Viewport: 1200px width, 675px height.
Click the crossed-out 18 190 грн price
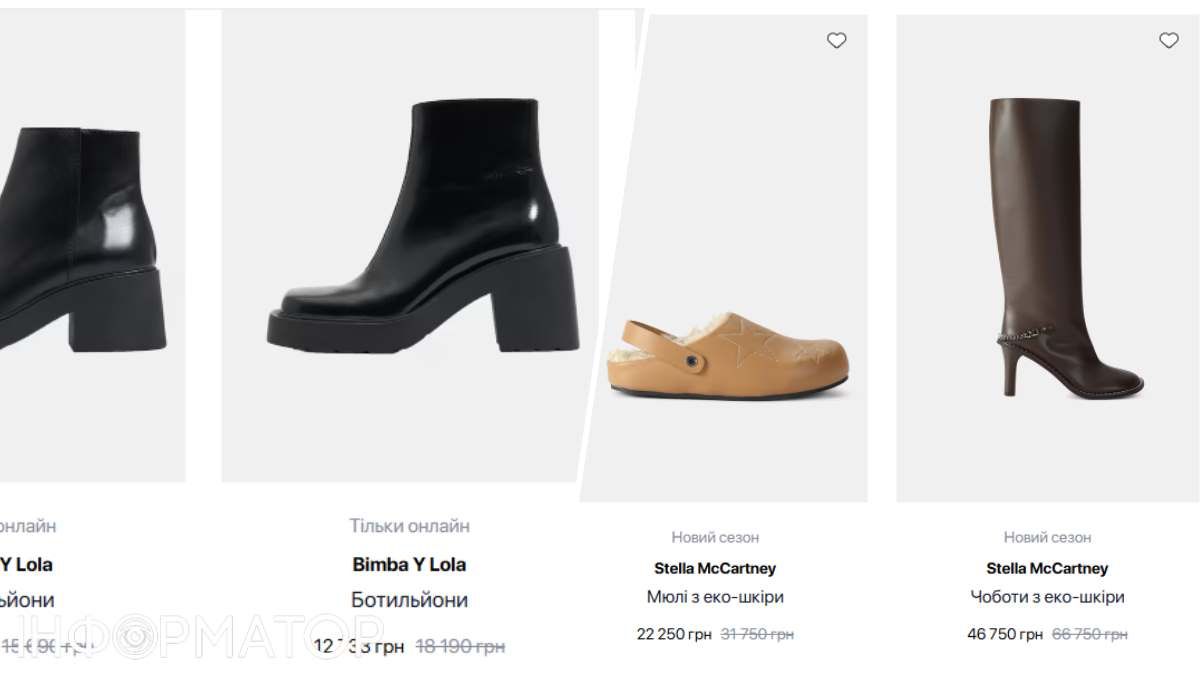pyautogui.click(x=460, y=647)
